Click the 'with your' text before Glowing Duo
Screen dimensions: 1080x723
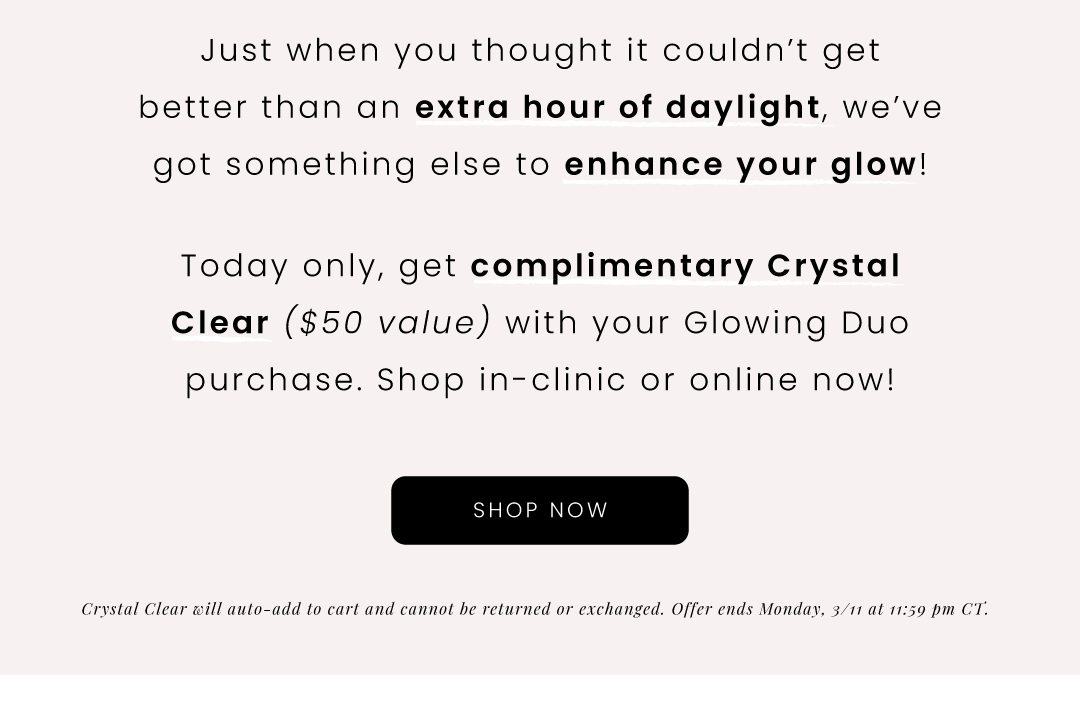pos(588,324)
